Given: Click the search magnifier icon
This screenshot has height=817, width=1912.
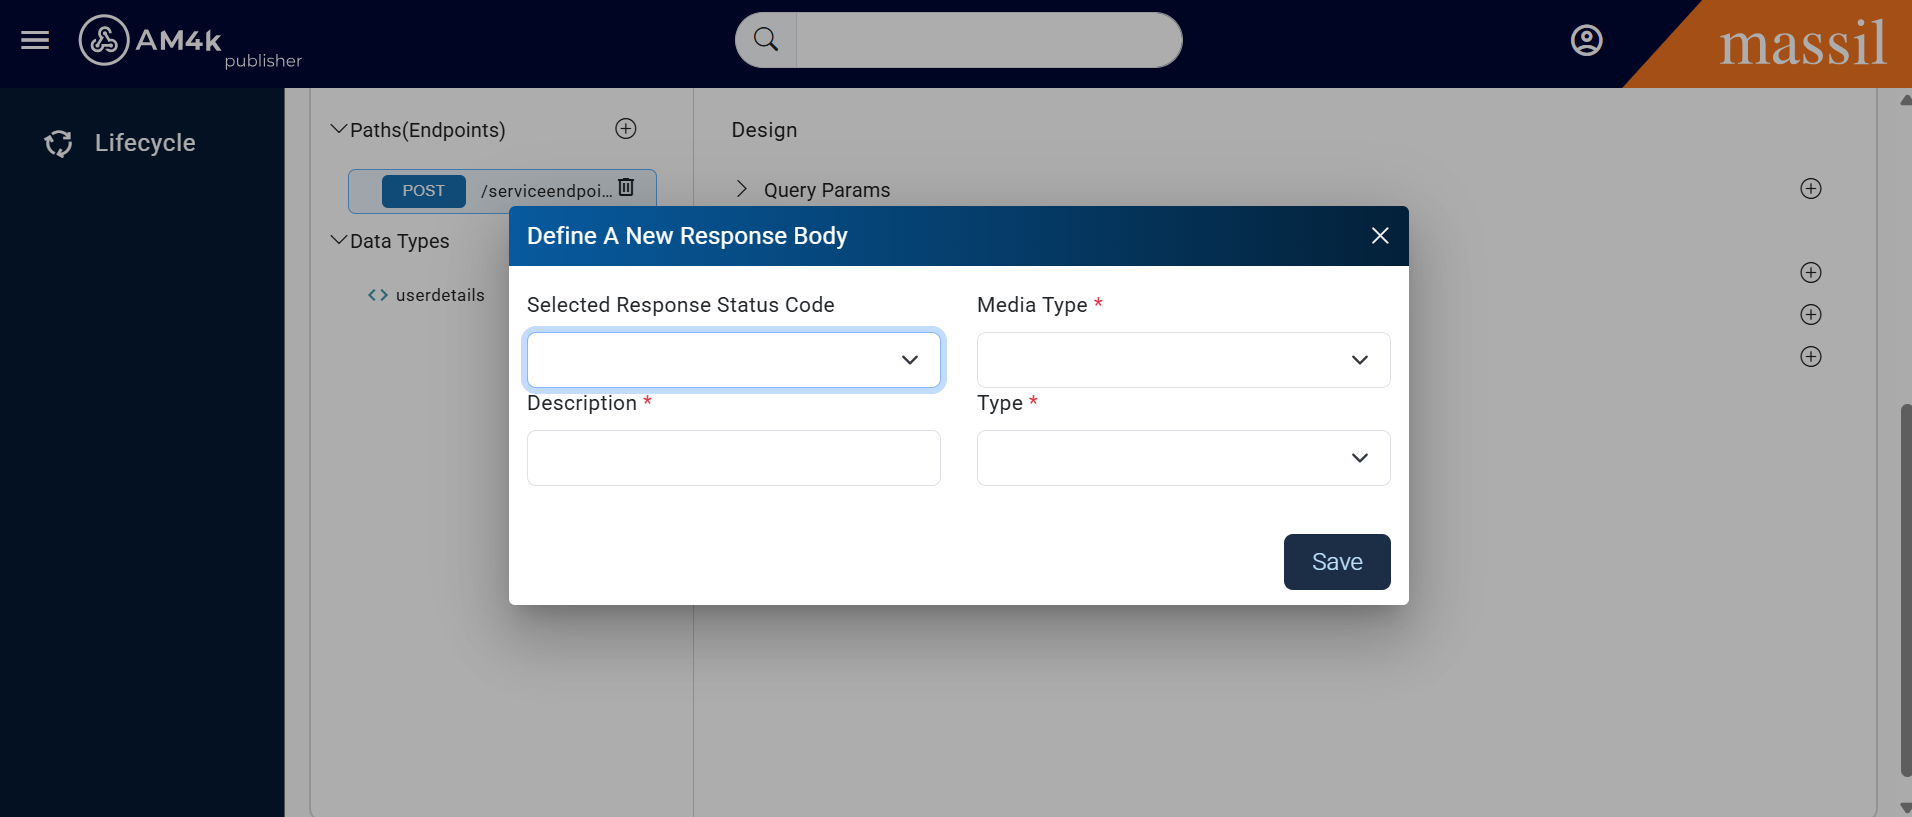Looking at the screenshot, I should (766, 40).
